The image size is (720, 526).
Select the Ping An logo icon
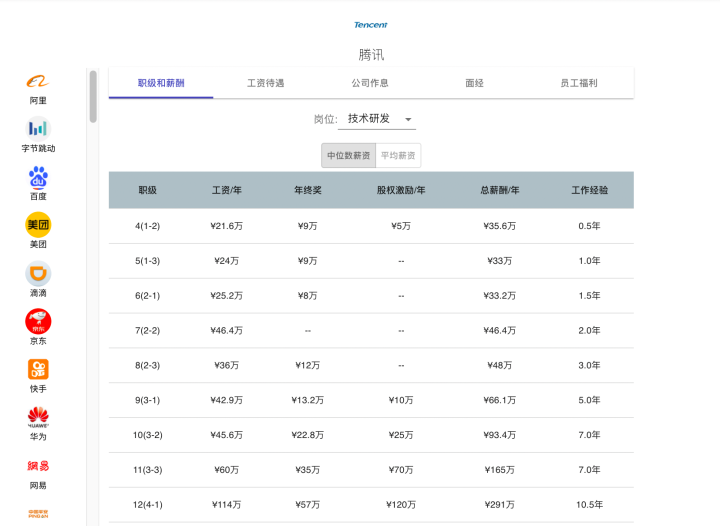pyautogui.click(x=38, y=514)
